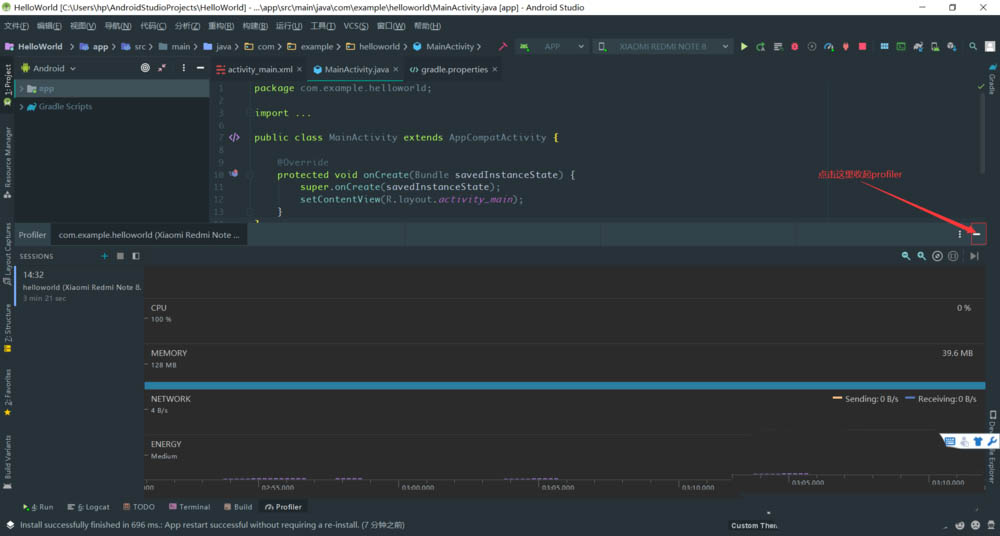Switch to the activity_main.xml tab
The width and height of the screenshot is (1000, 536).
[260, 70]
